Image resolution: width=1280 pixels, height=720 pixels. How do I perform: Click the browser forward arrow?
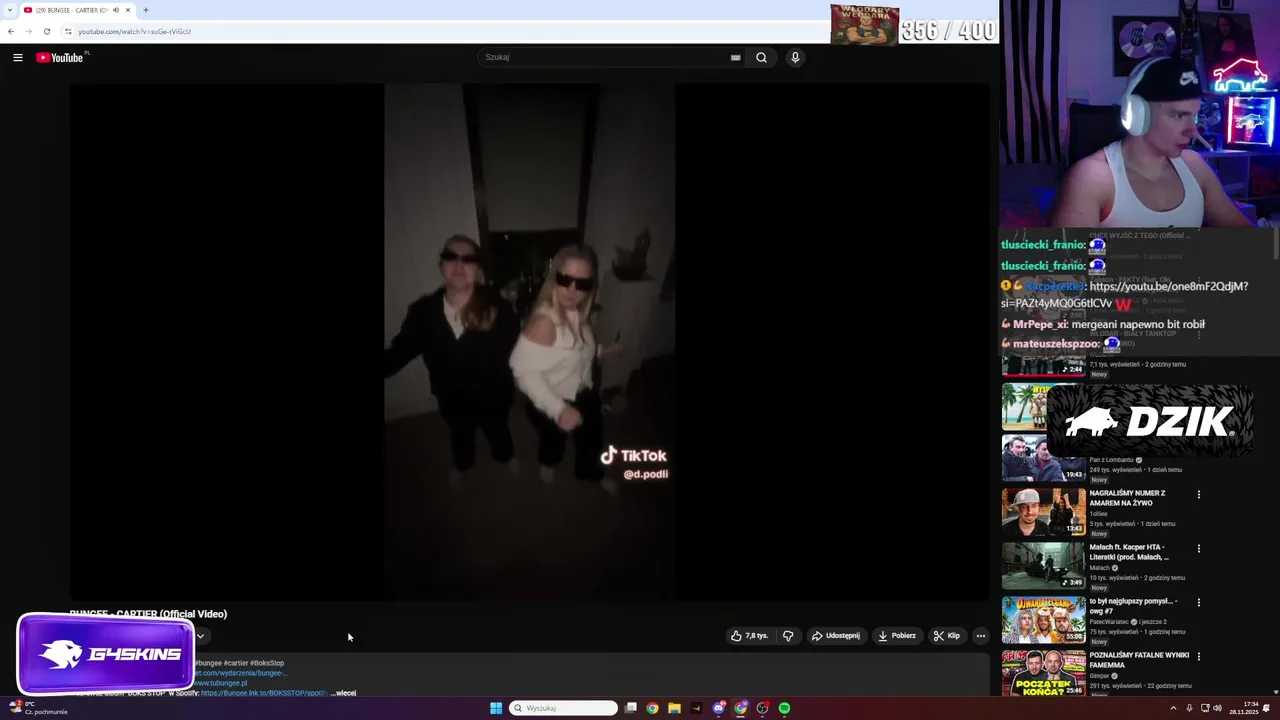28,31
